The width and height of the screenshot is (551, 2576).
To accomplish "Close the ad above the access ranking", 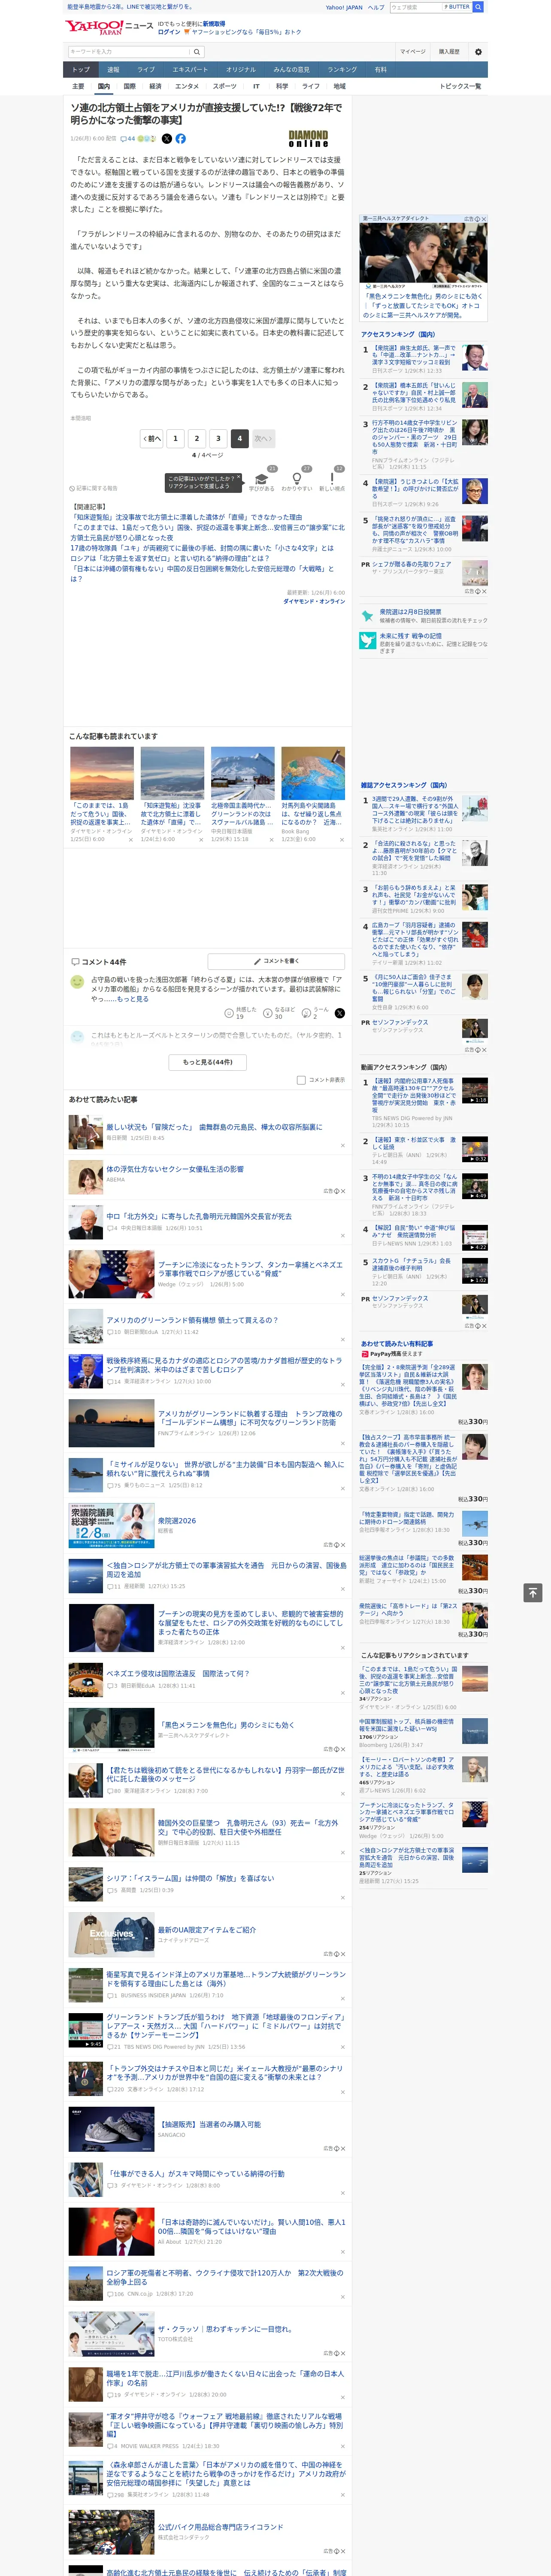I will pyautogui.click(x=484, y=219).
